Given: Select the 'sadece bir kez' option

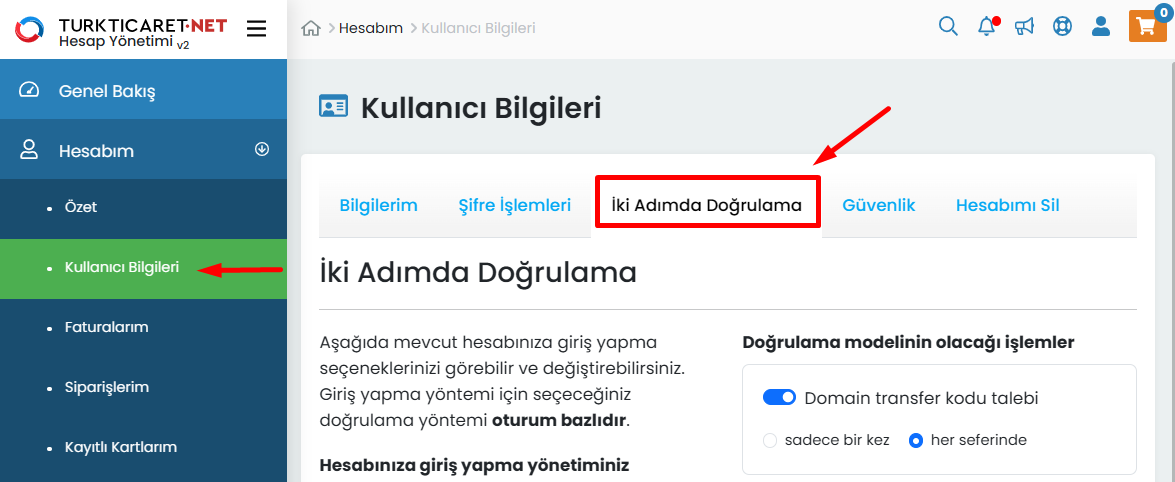Looking at the screenshot, I should tap(770, 440).
